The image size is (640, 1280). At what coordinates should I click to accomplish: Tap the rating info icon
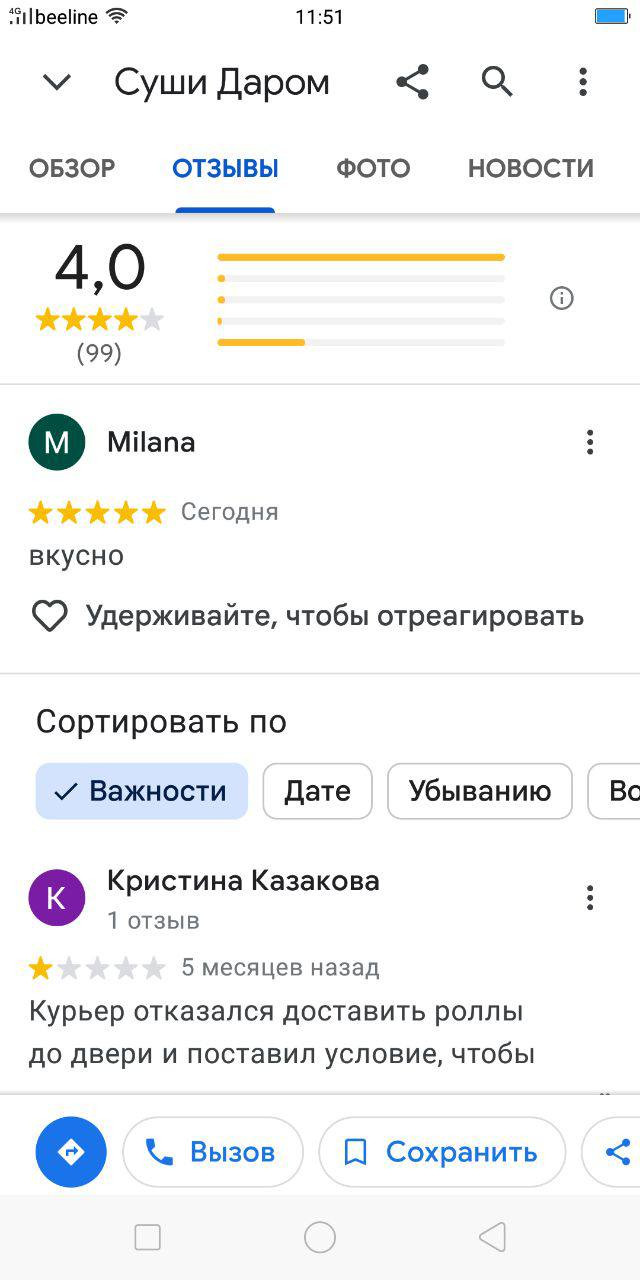(562, 298)
